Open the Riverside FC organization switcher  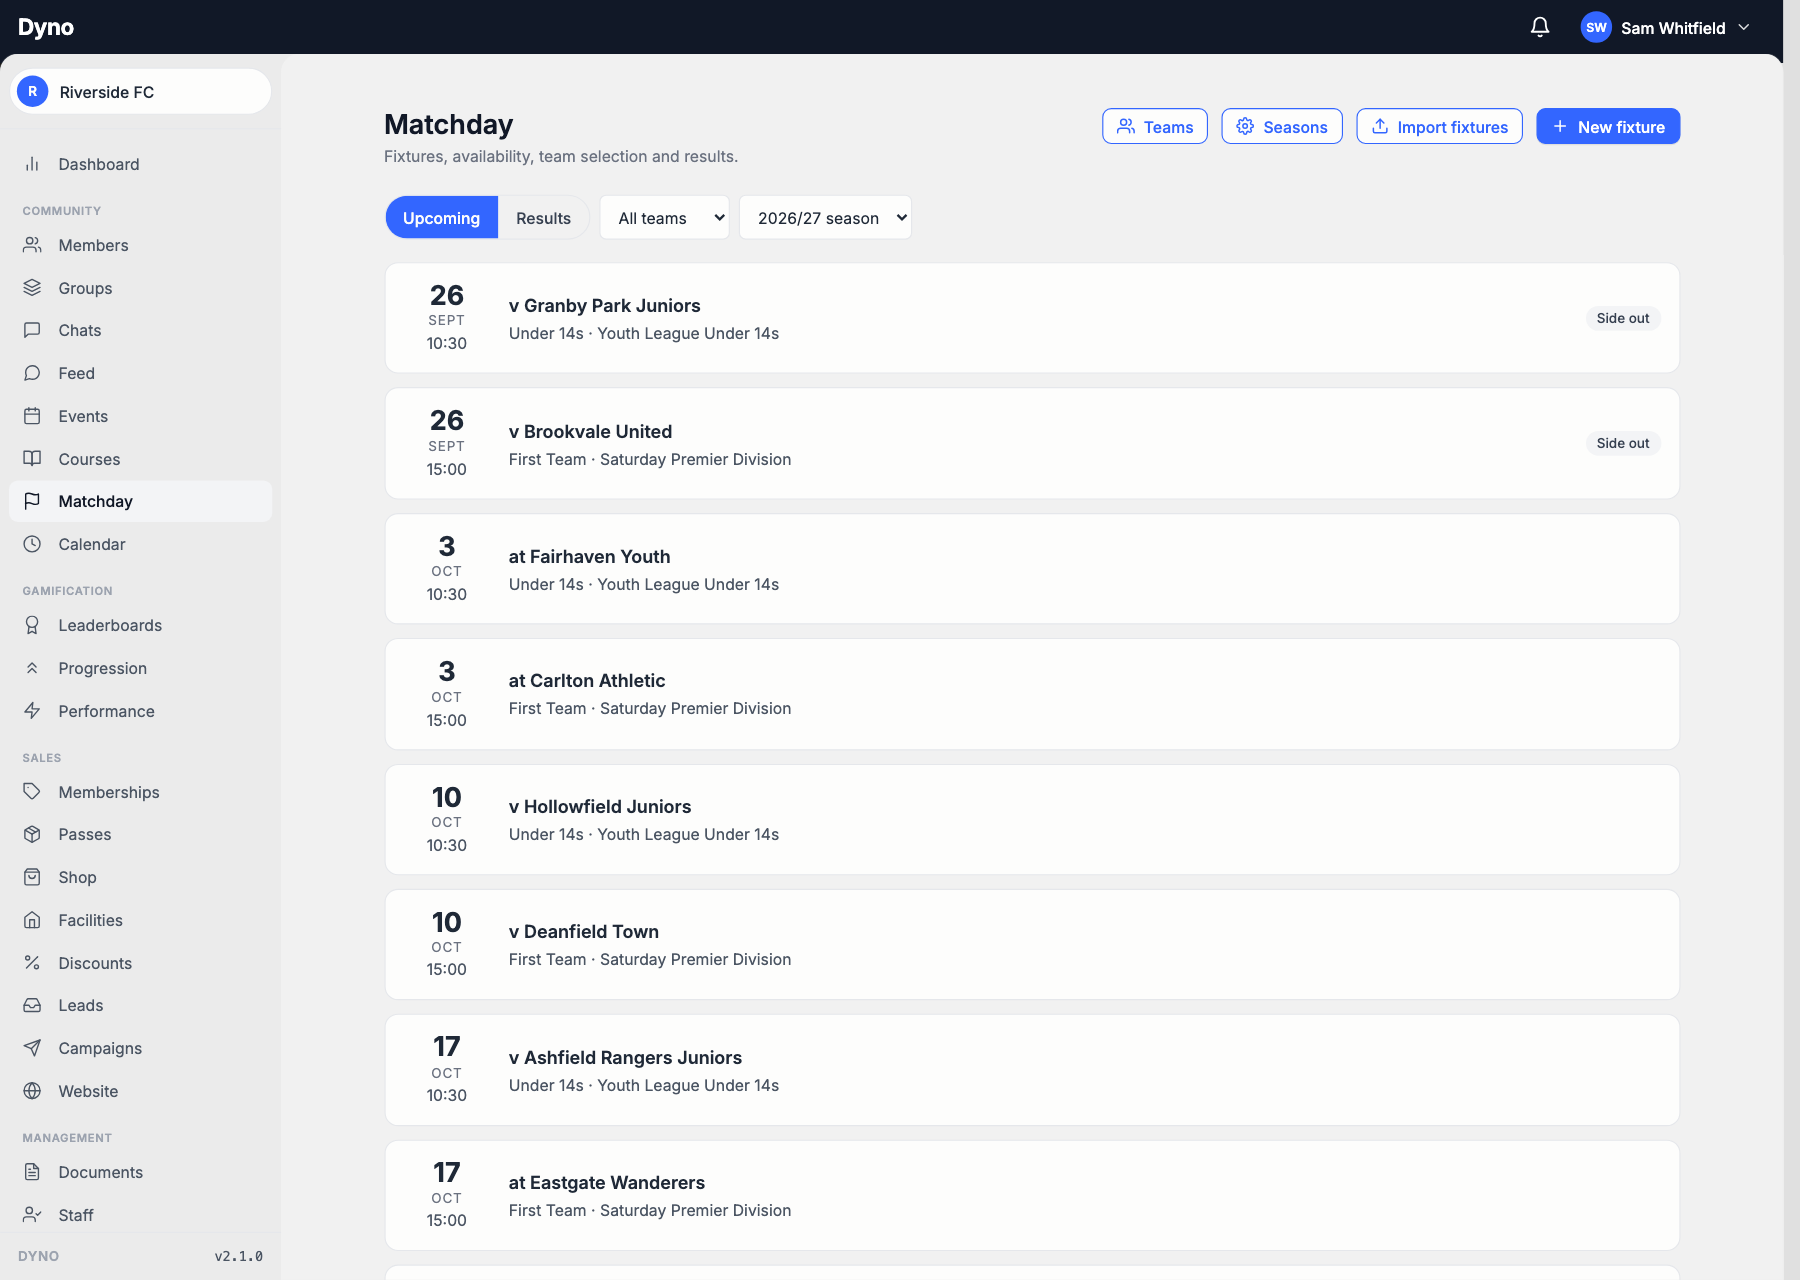click(141, 92)
